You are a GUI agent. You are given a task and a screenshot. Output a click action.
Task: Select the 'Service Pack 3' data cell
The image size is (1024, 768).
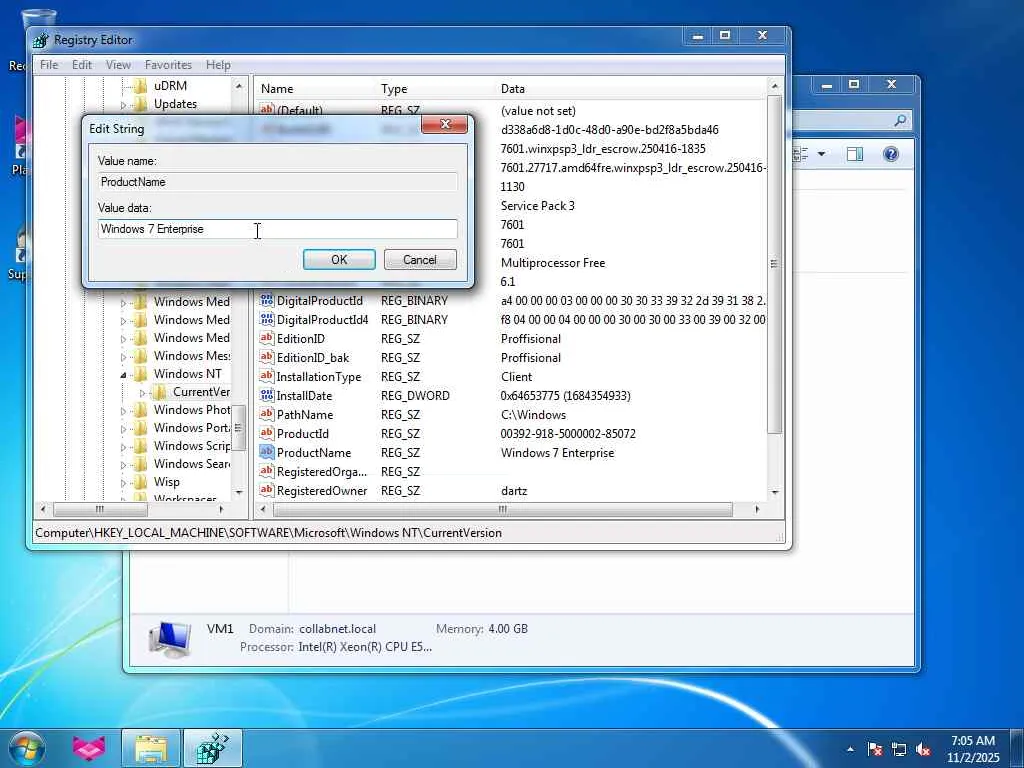[537, 206]
